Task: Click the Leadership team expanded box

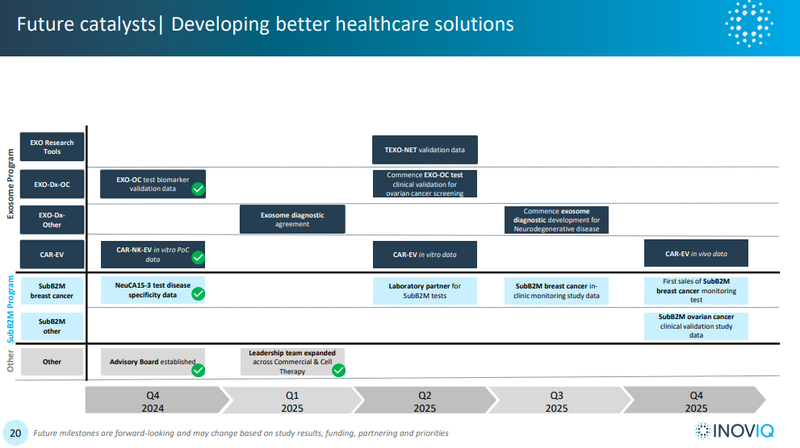Action: click(292, 362)
